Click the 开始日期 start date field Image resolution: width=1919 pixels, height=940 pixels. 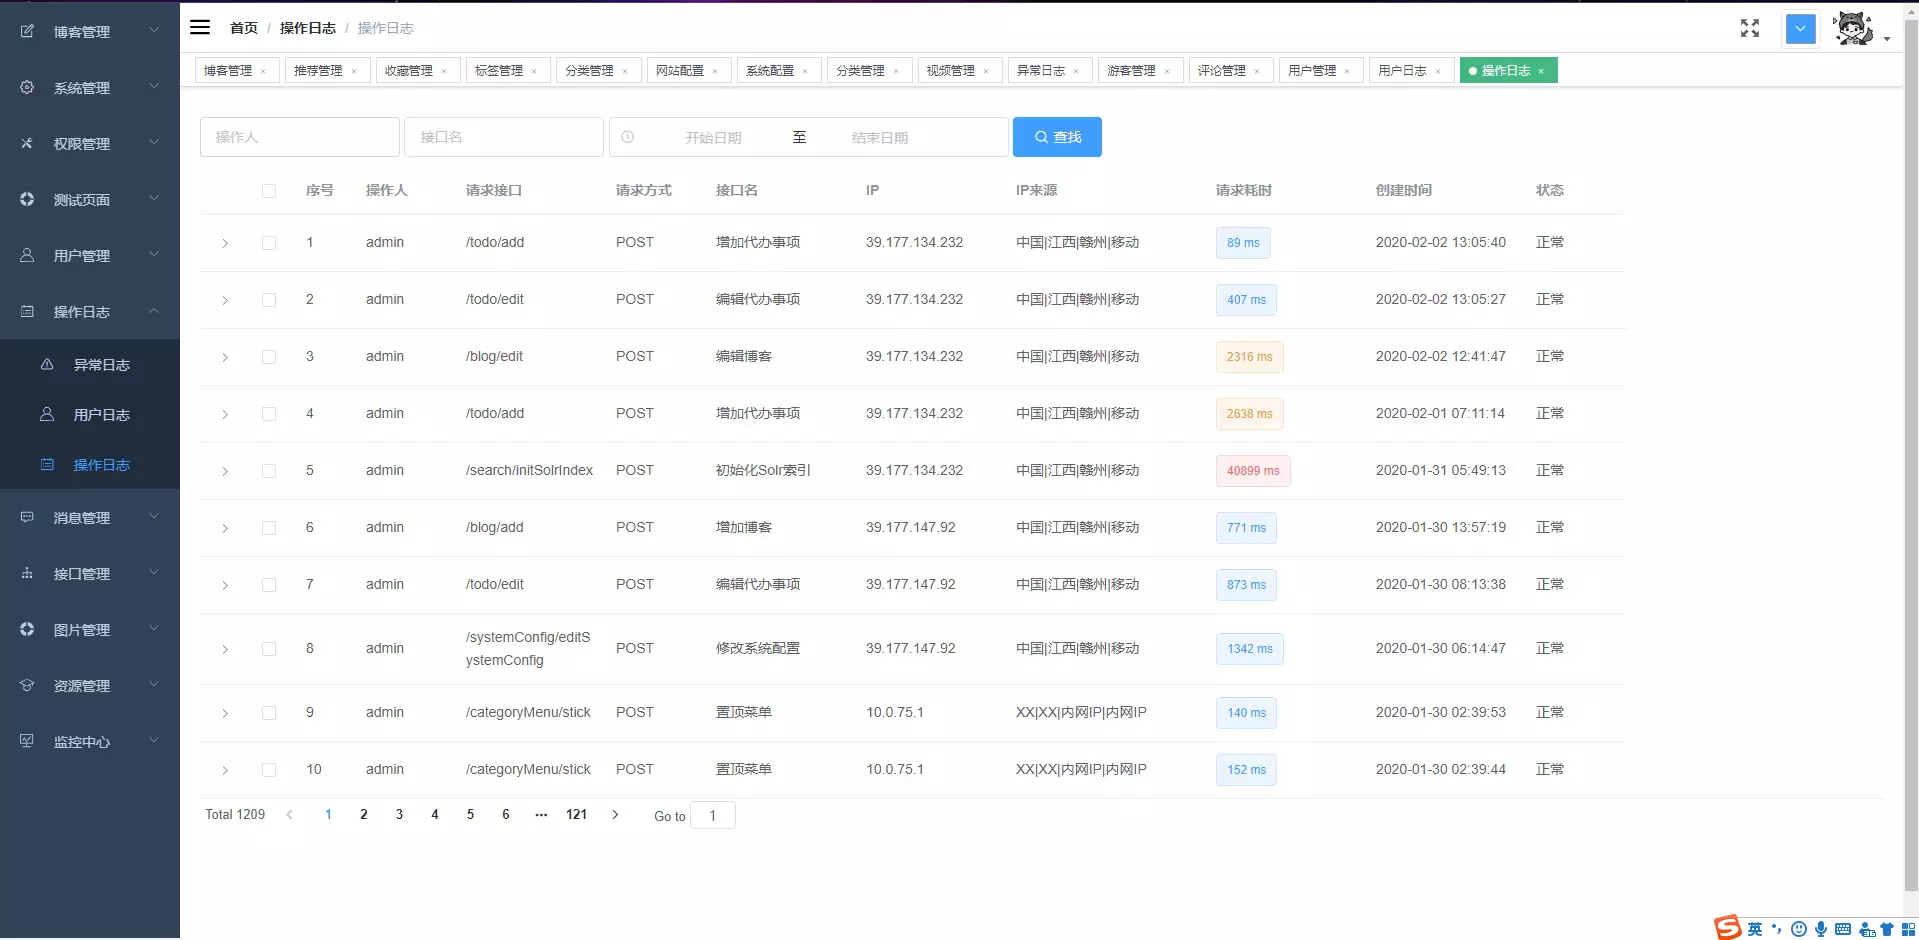(x=713, y=138)
